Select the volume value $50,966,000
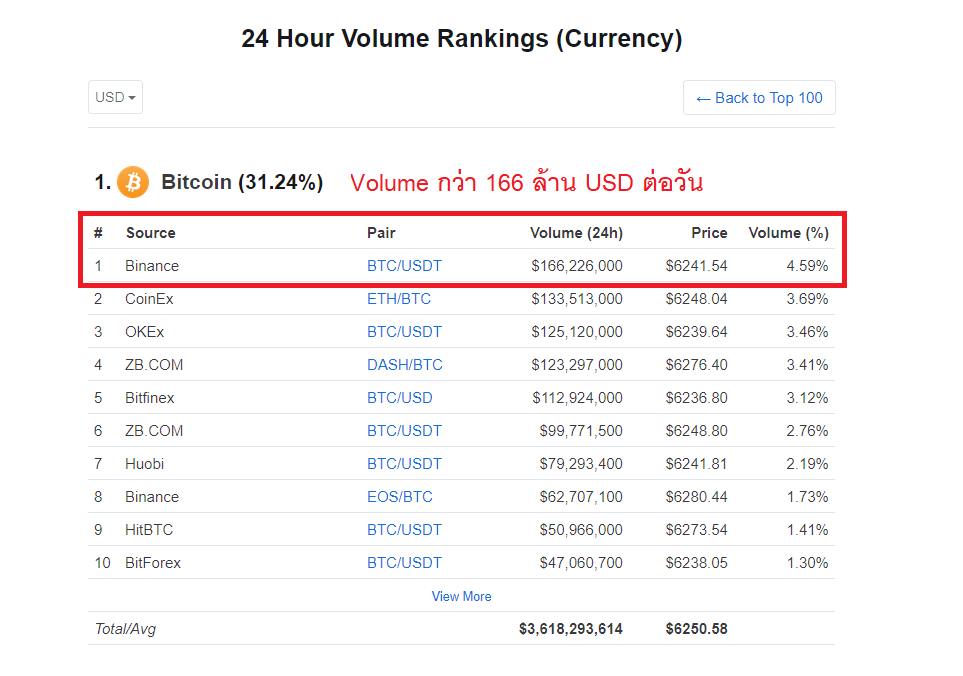This screenshot has height=676, width=963. point(581,530)
